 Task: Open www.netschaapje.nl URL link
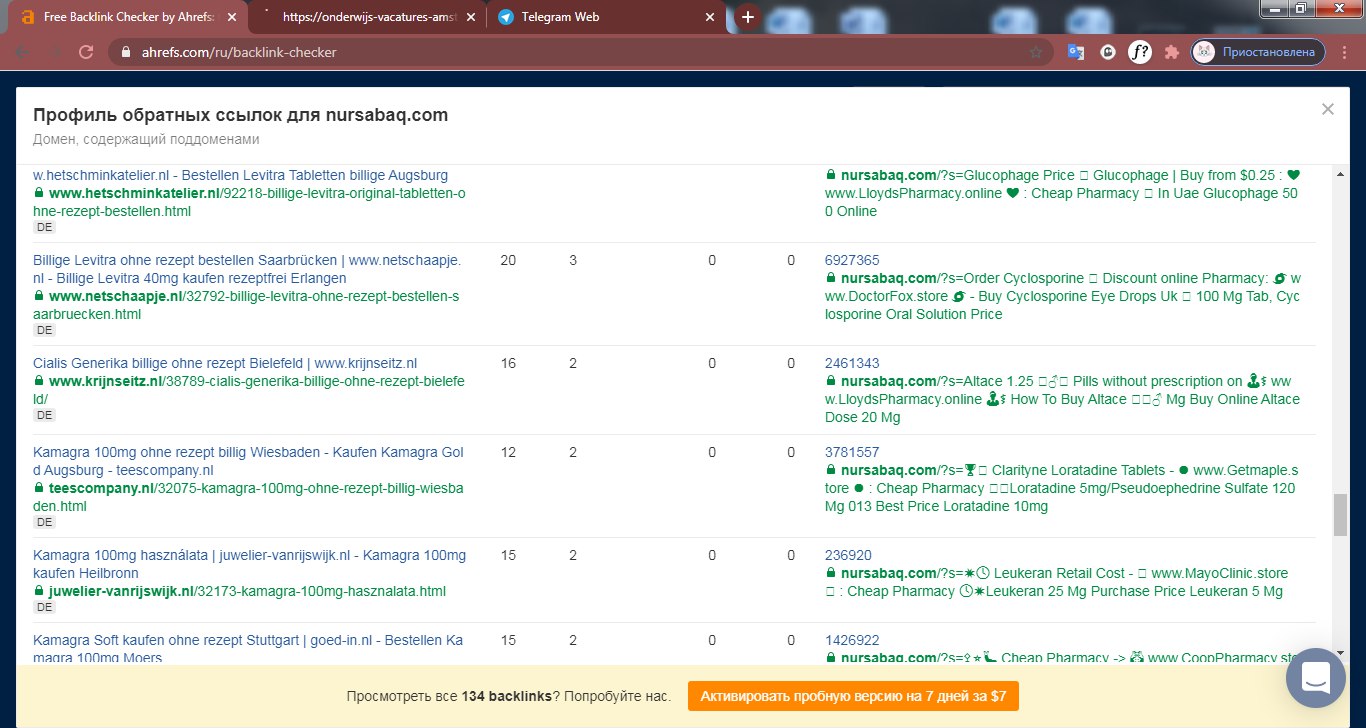246,305
